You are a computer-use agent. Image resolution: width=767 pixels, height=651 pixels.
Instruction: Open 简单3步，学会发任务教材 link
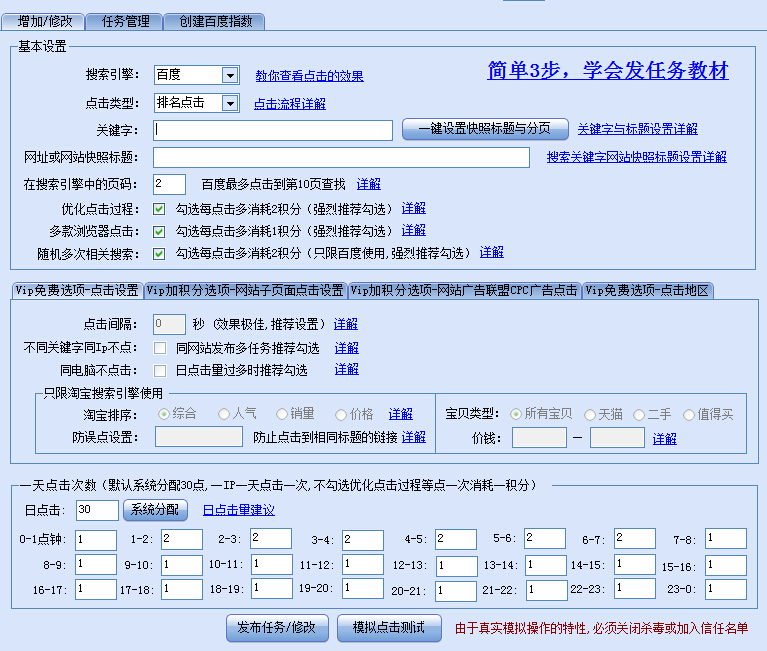608,70
